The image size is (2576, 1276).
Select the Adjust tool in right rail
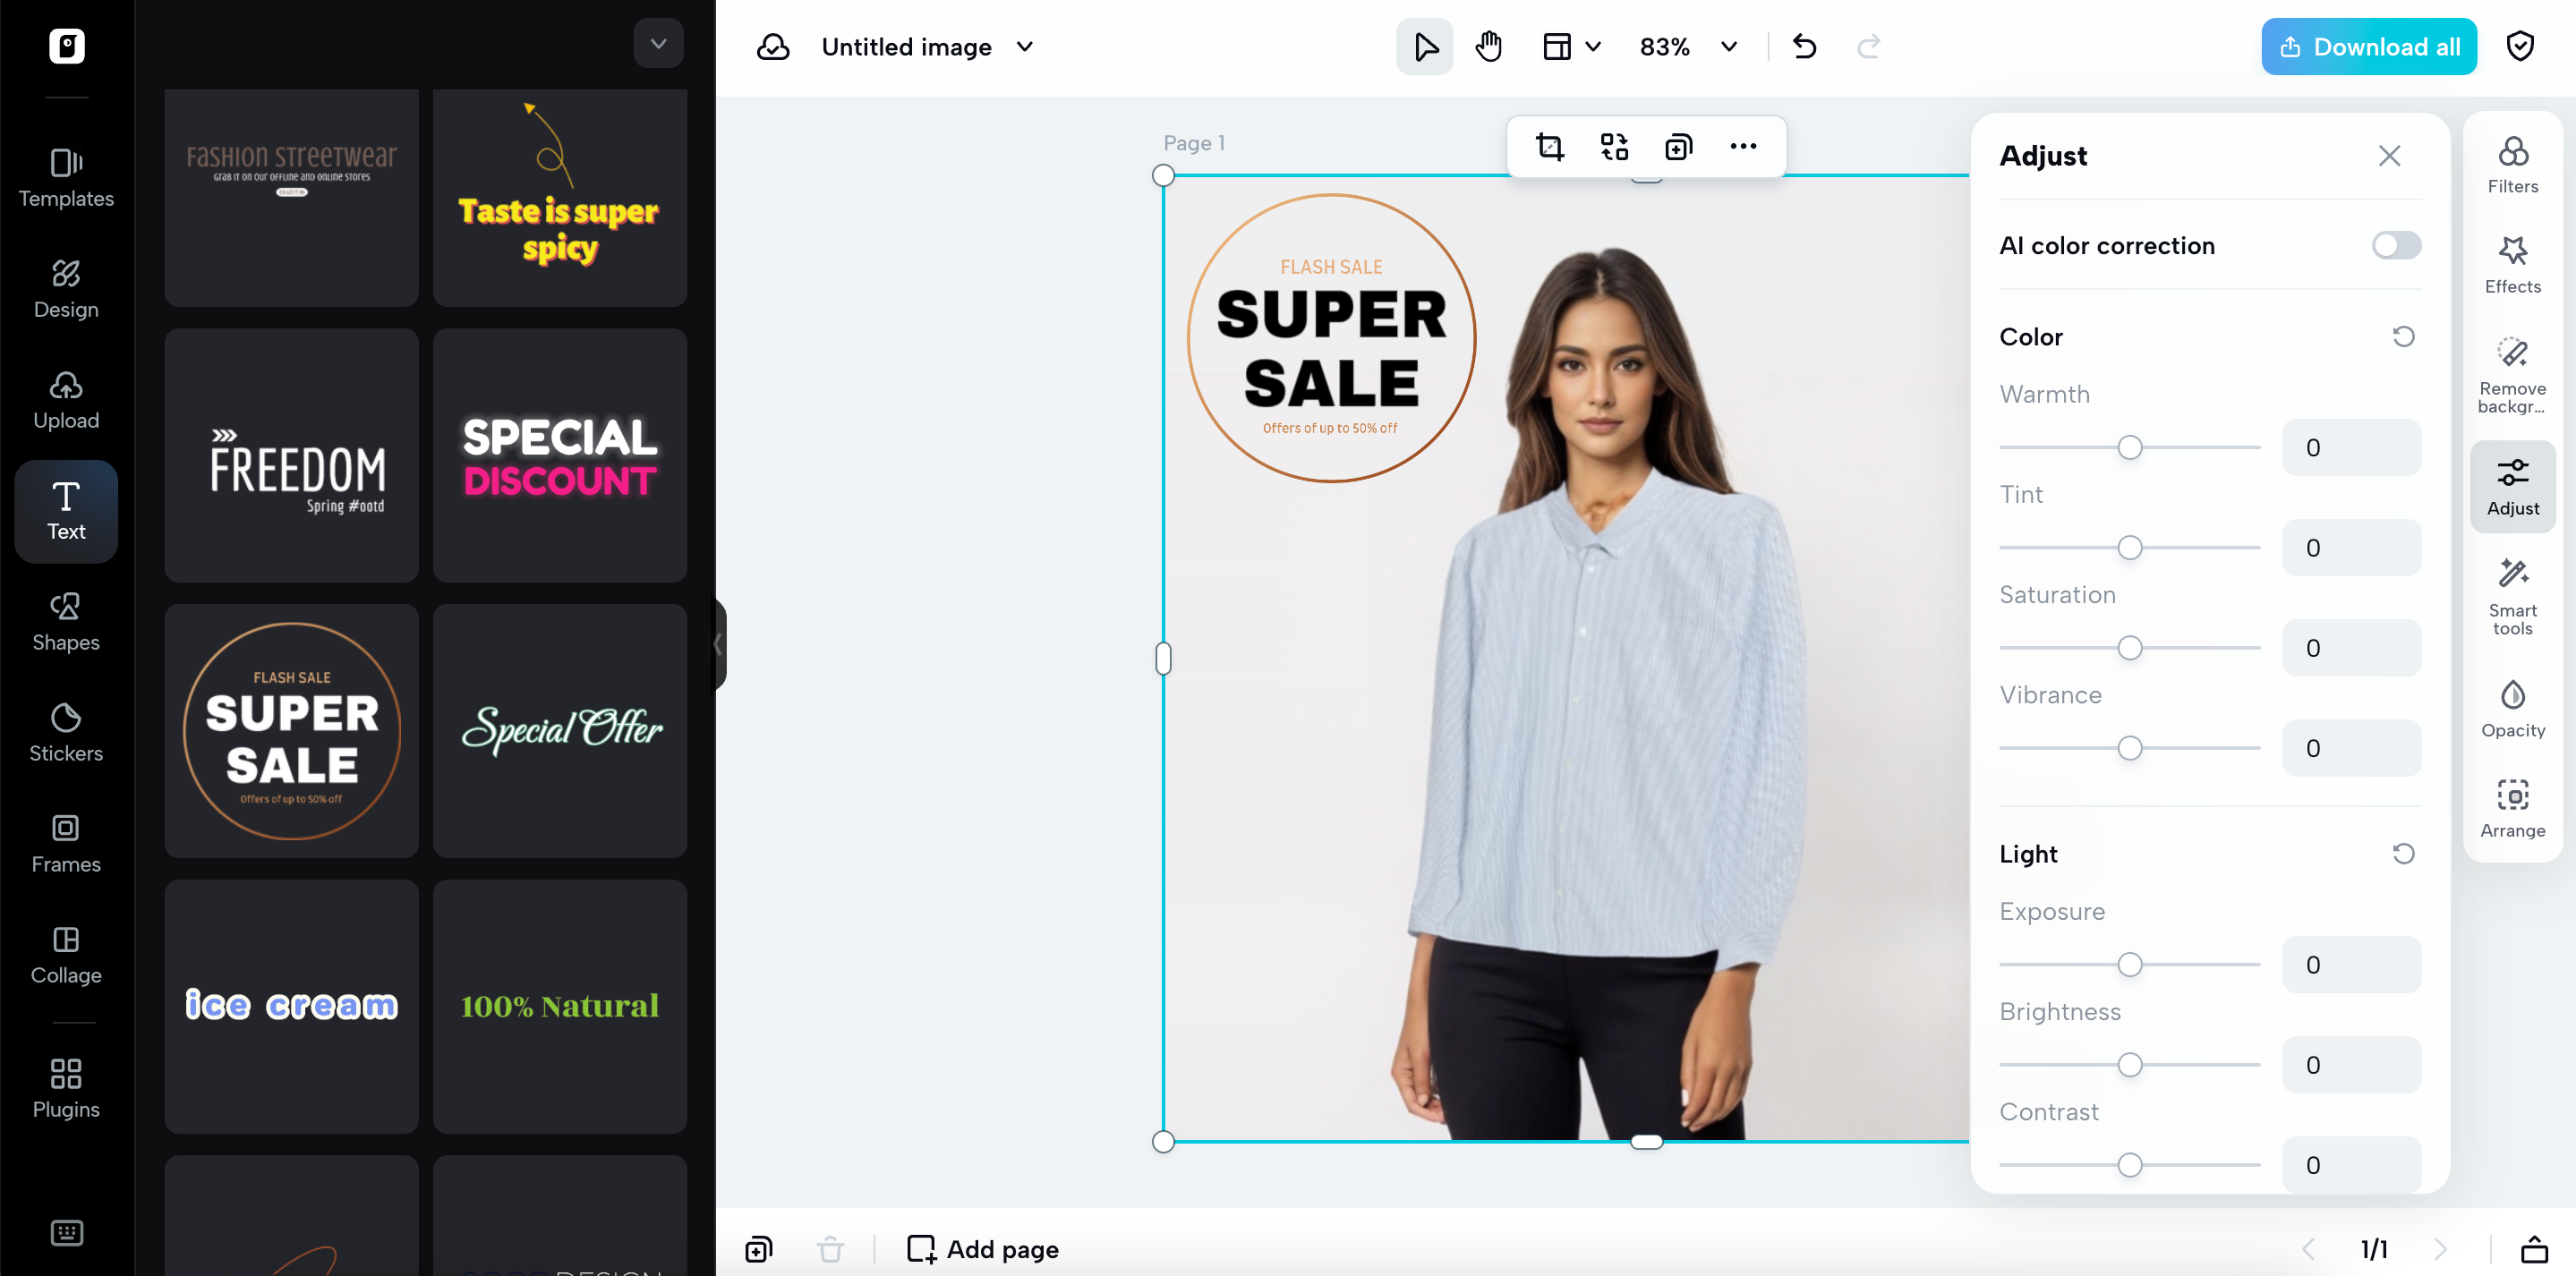[2512, 487]
